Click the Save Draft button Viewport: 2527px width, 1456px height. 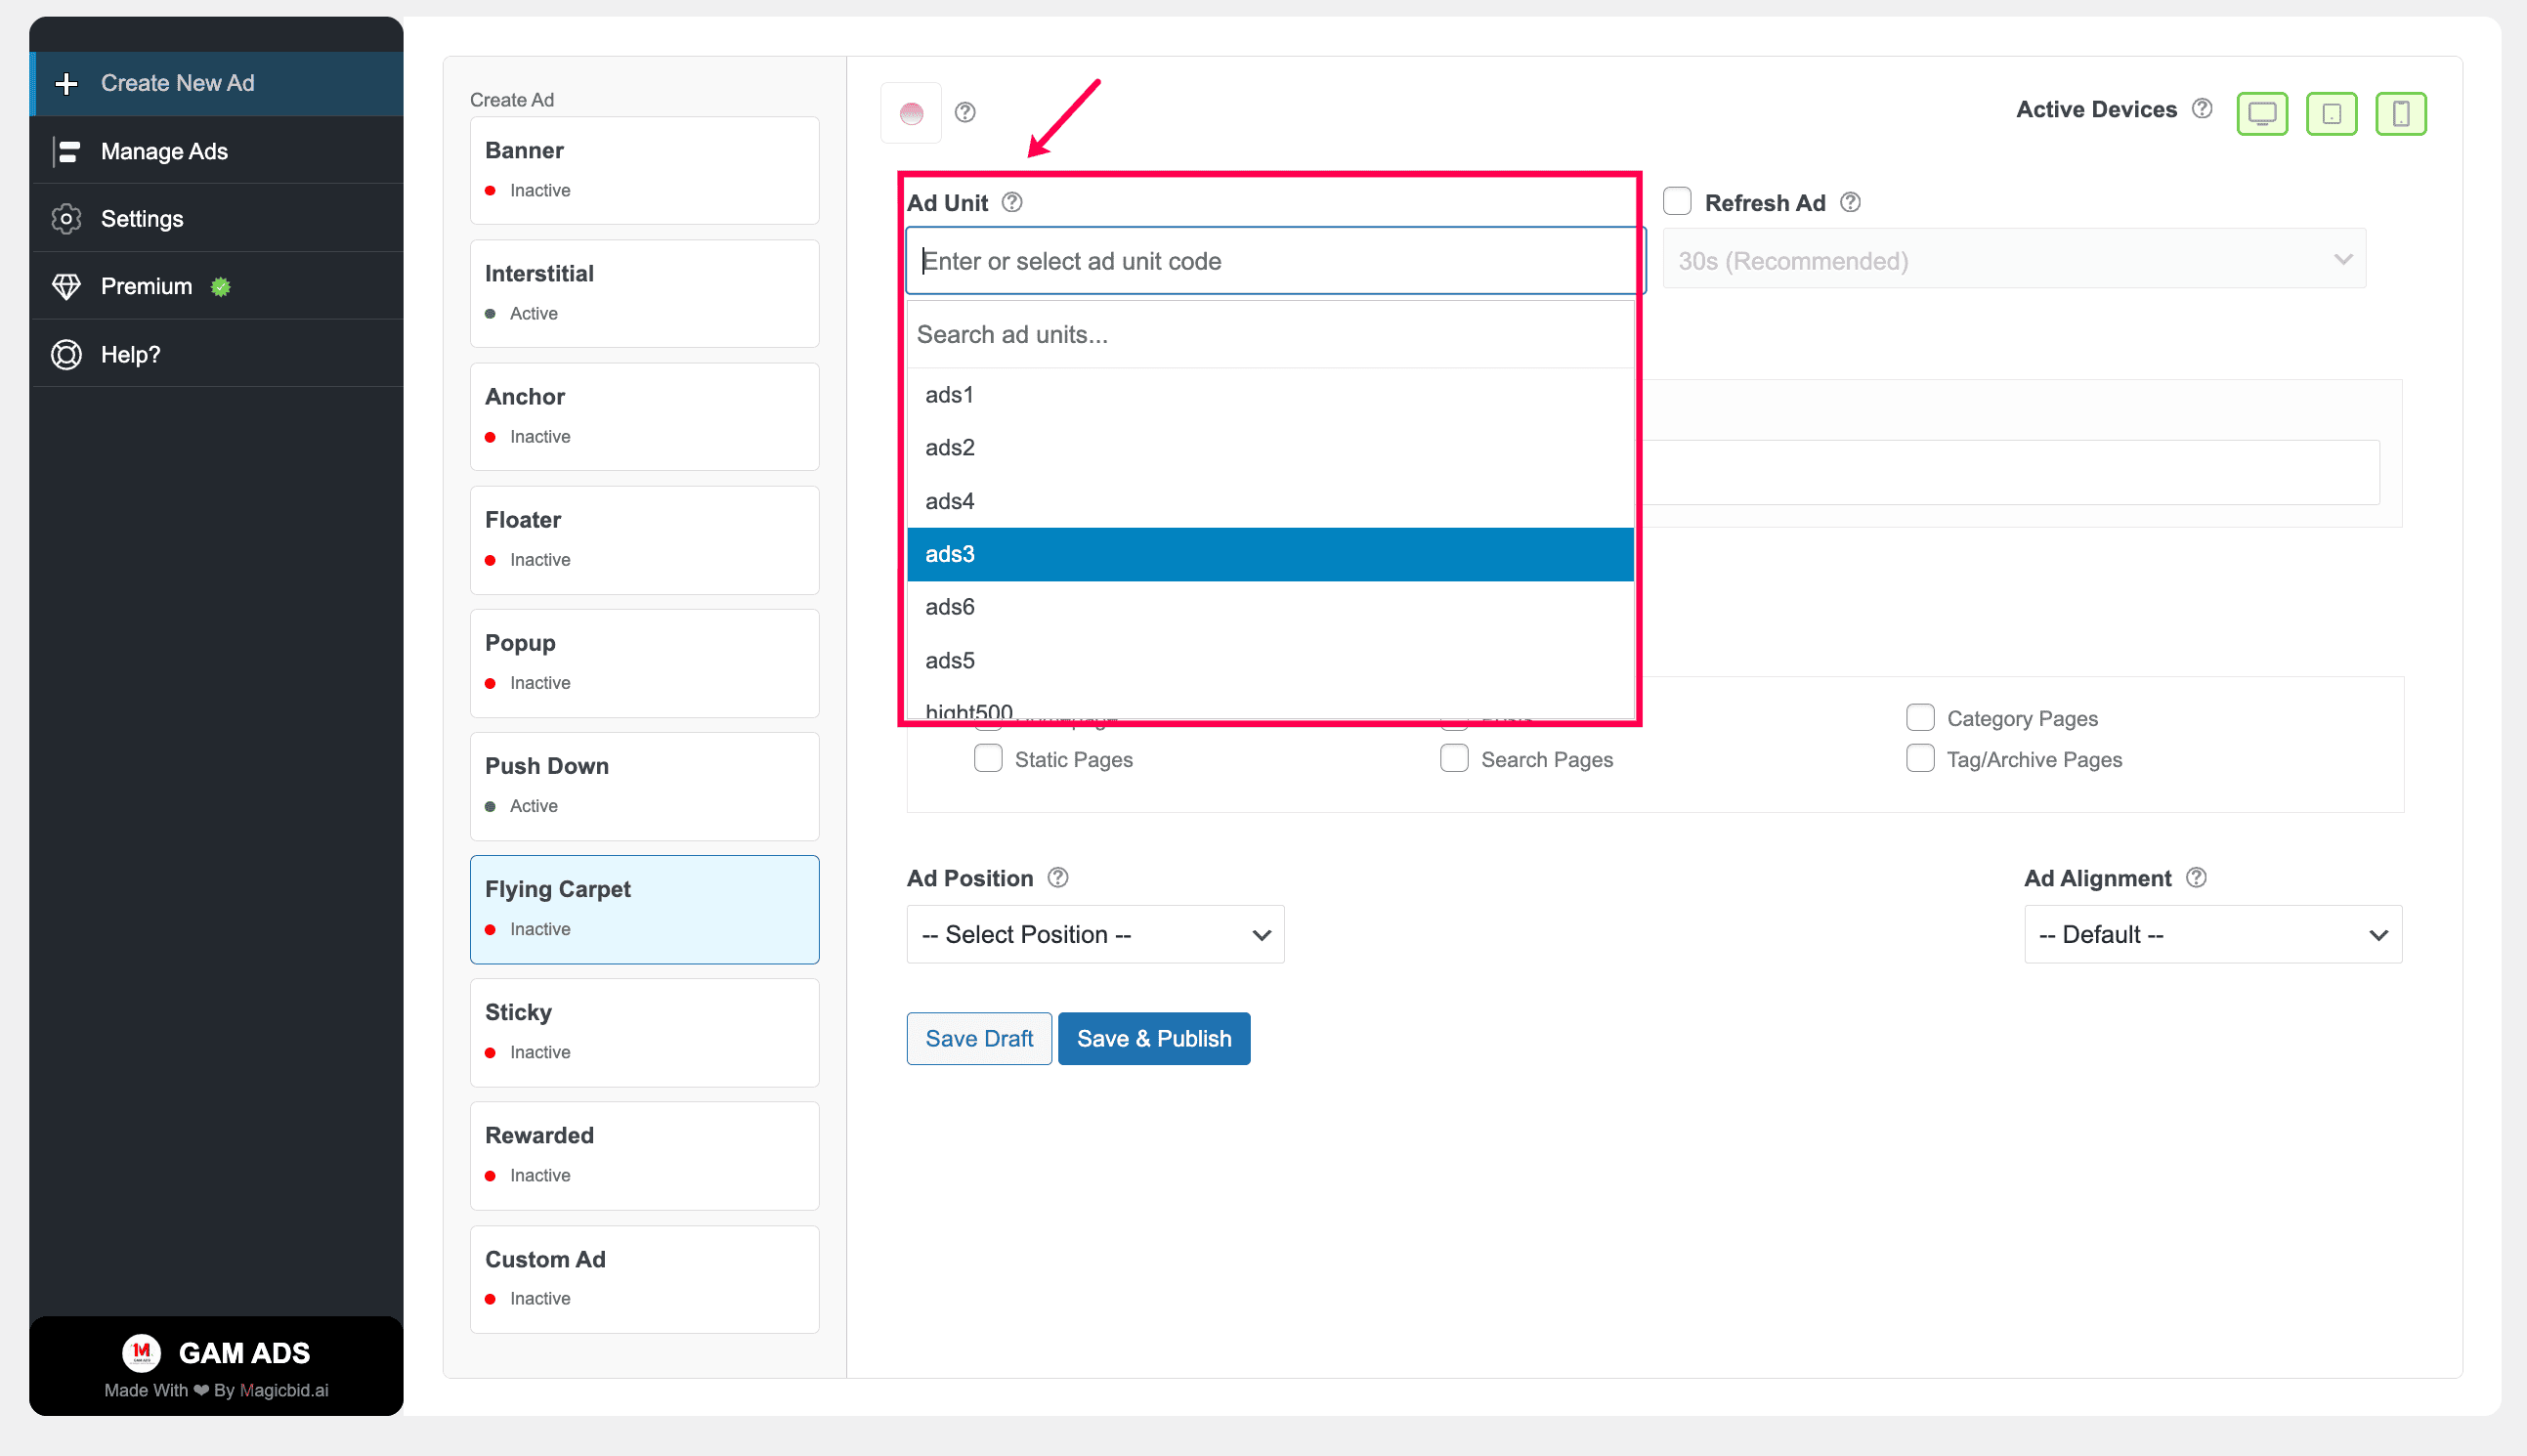[x=979, y=1038]
